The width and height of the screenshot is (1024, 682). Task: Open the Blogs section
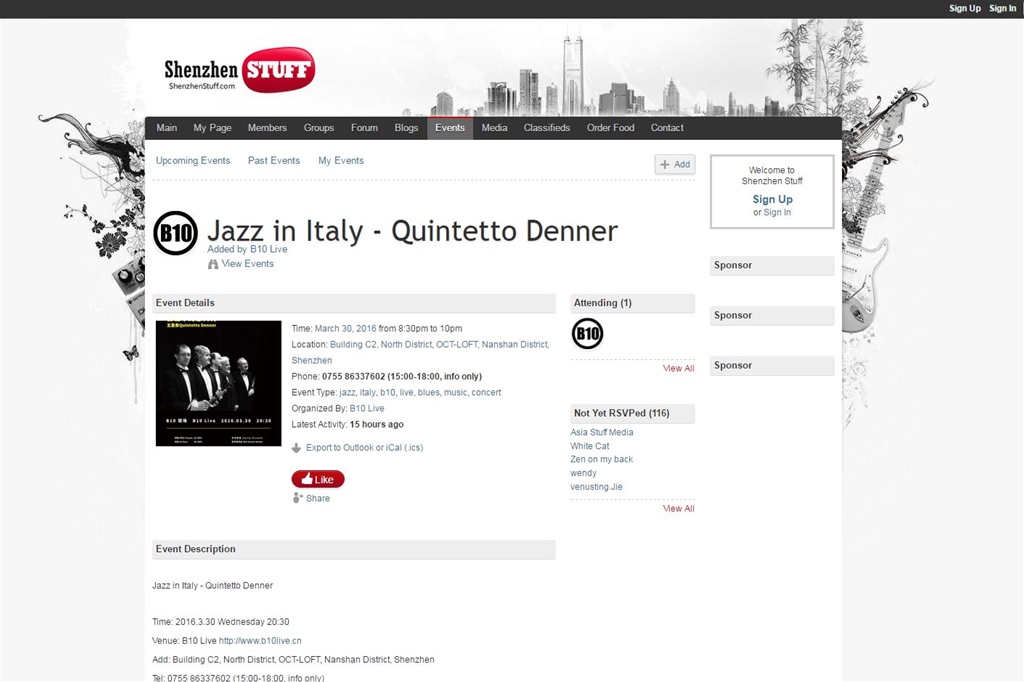406,128
